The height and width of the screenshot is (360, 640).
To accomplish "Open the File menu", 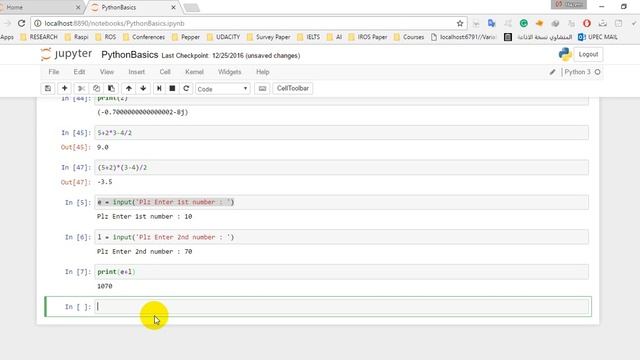I will pyautogui.click(x=54, y=72).
